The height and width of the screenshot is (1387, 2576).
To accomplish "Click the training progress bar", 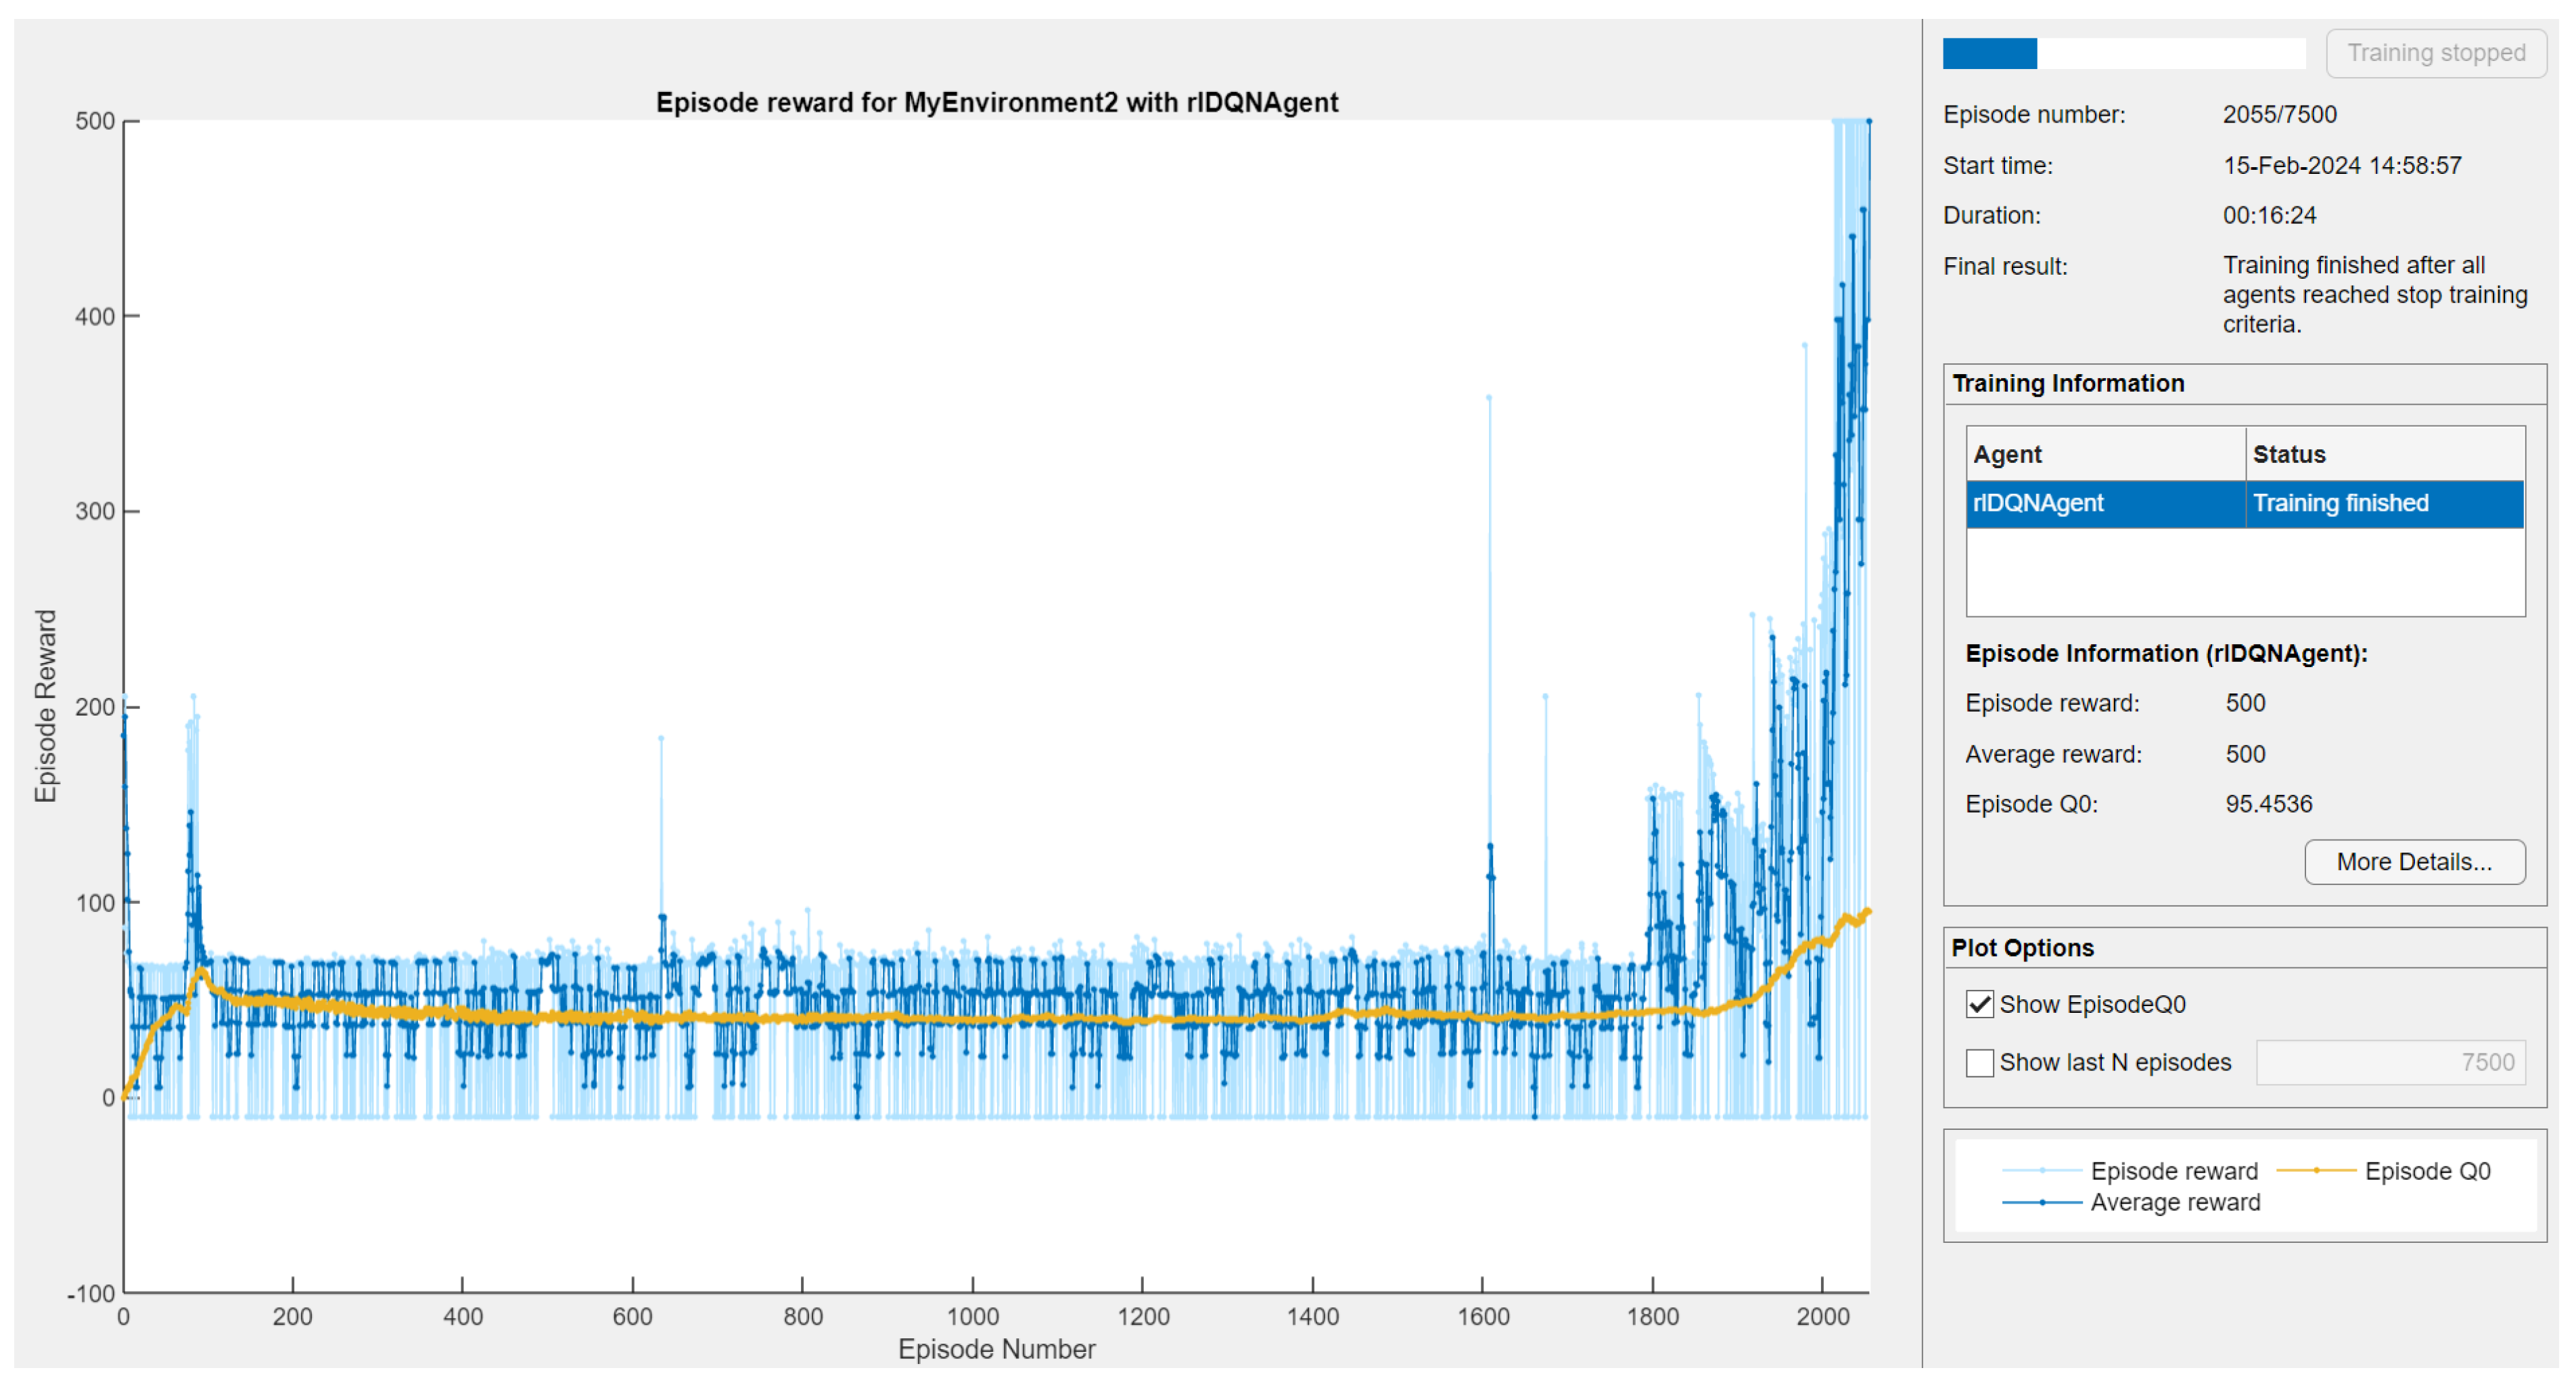I will [2123, 53].
